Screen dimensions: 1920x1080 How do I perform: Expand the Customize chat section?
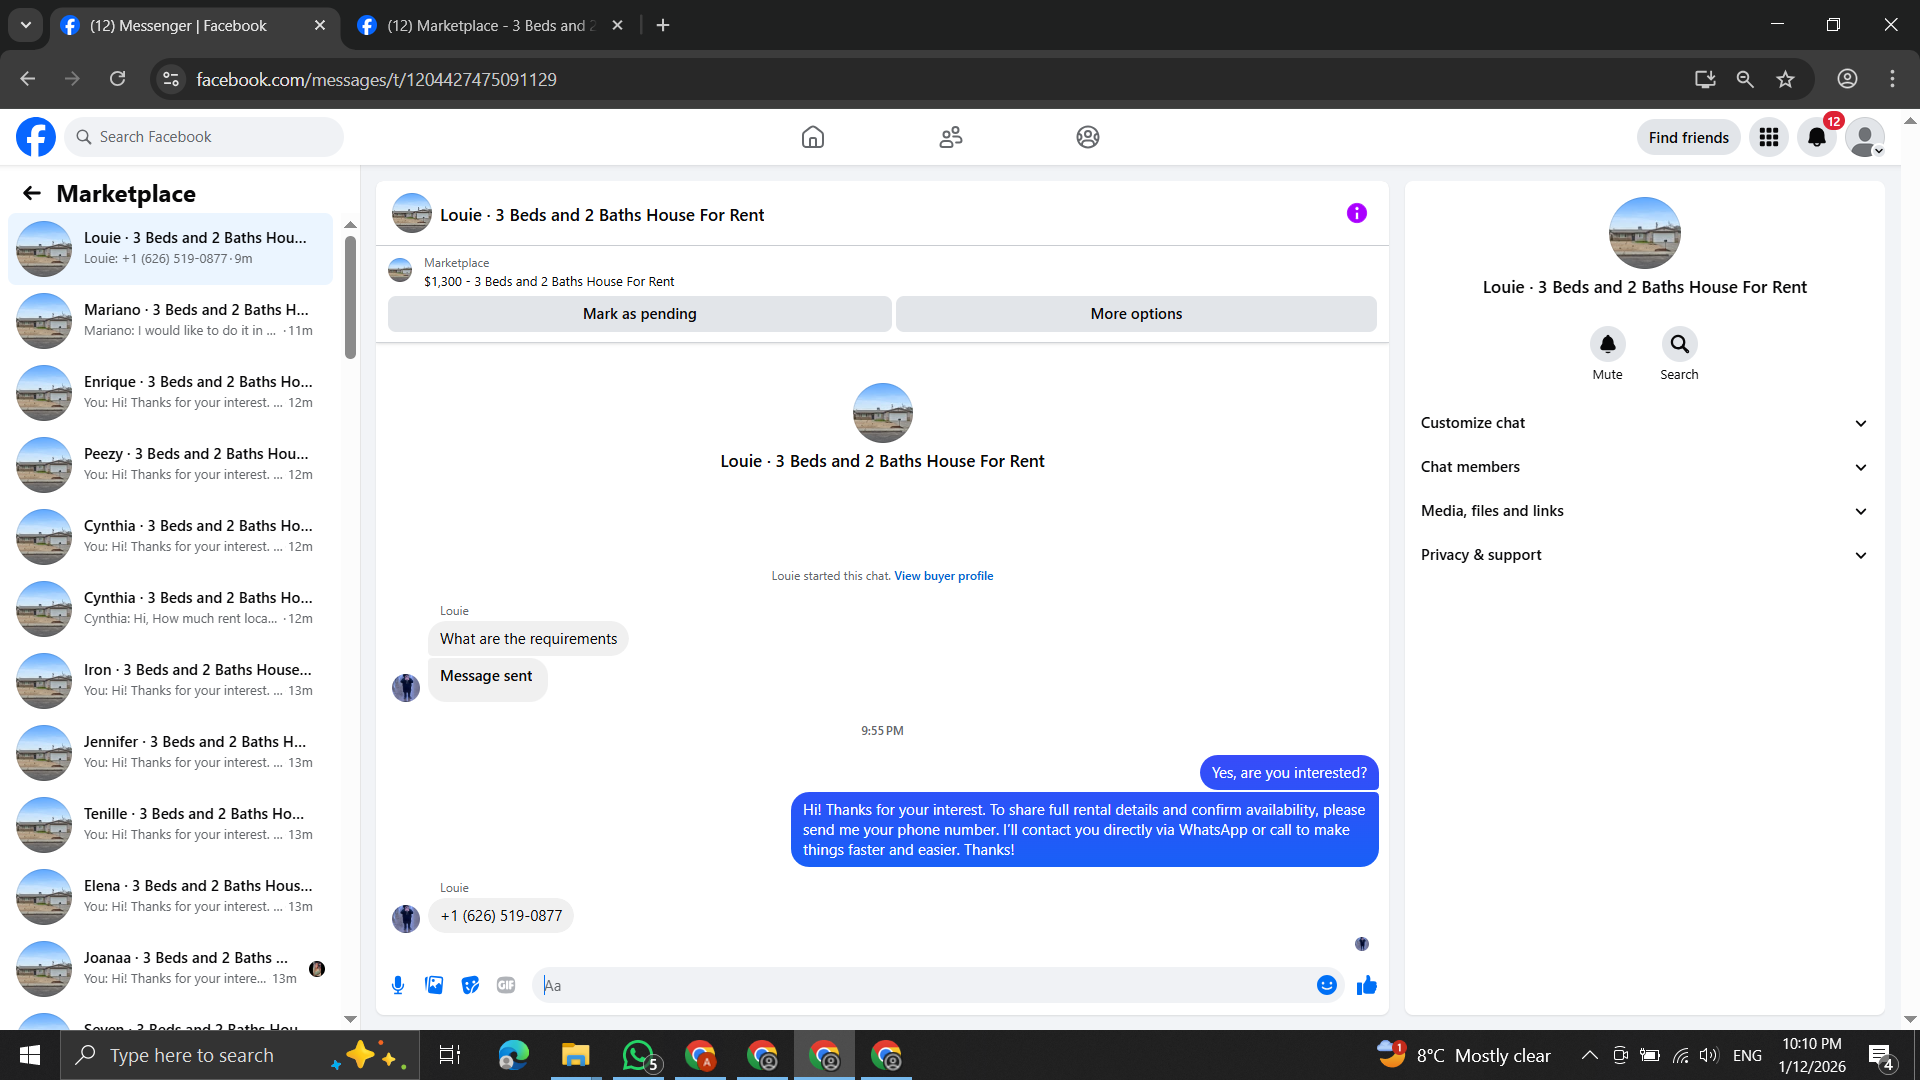(1644, 423)
